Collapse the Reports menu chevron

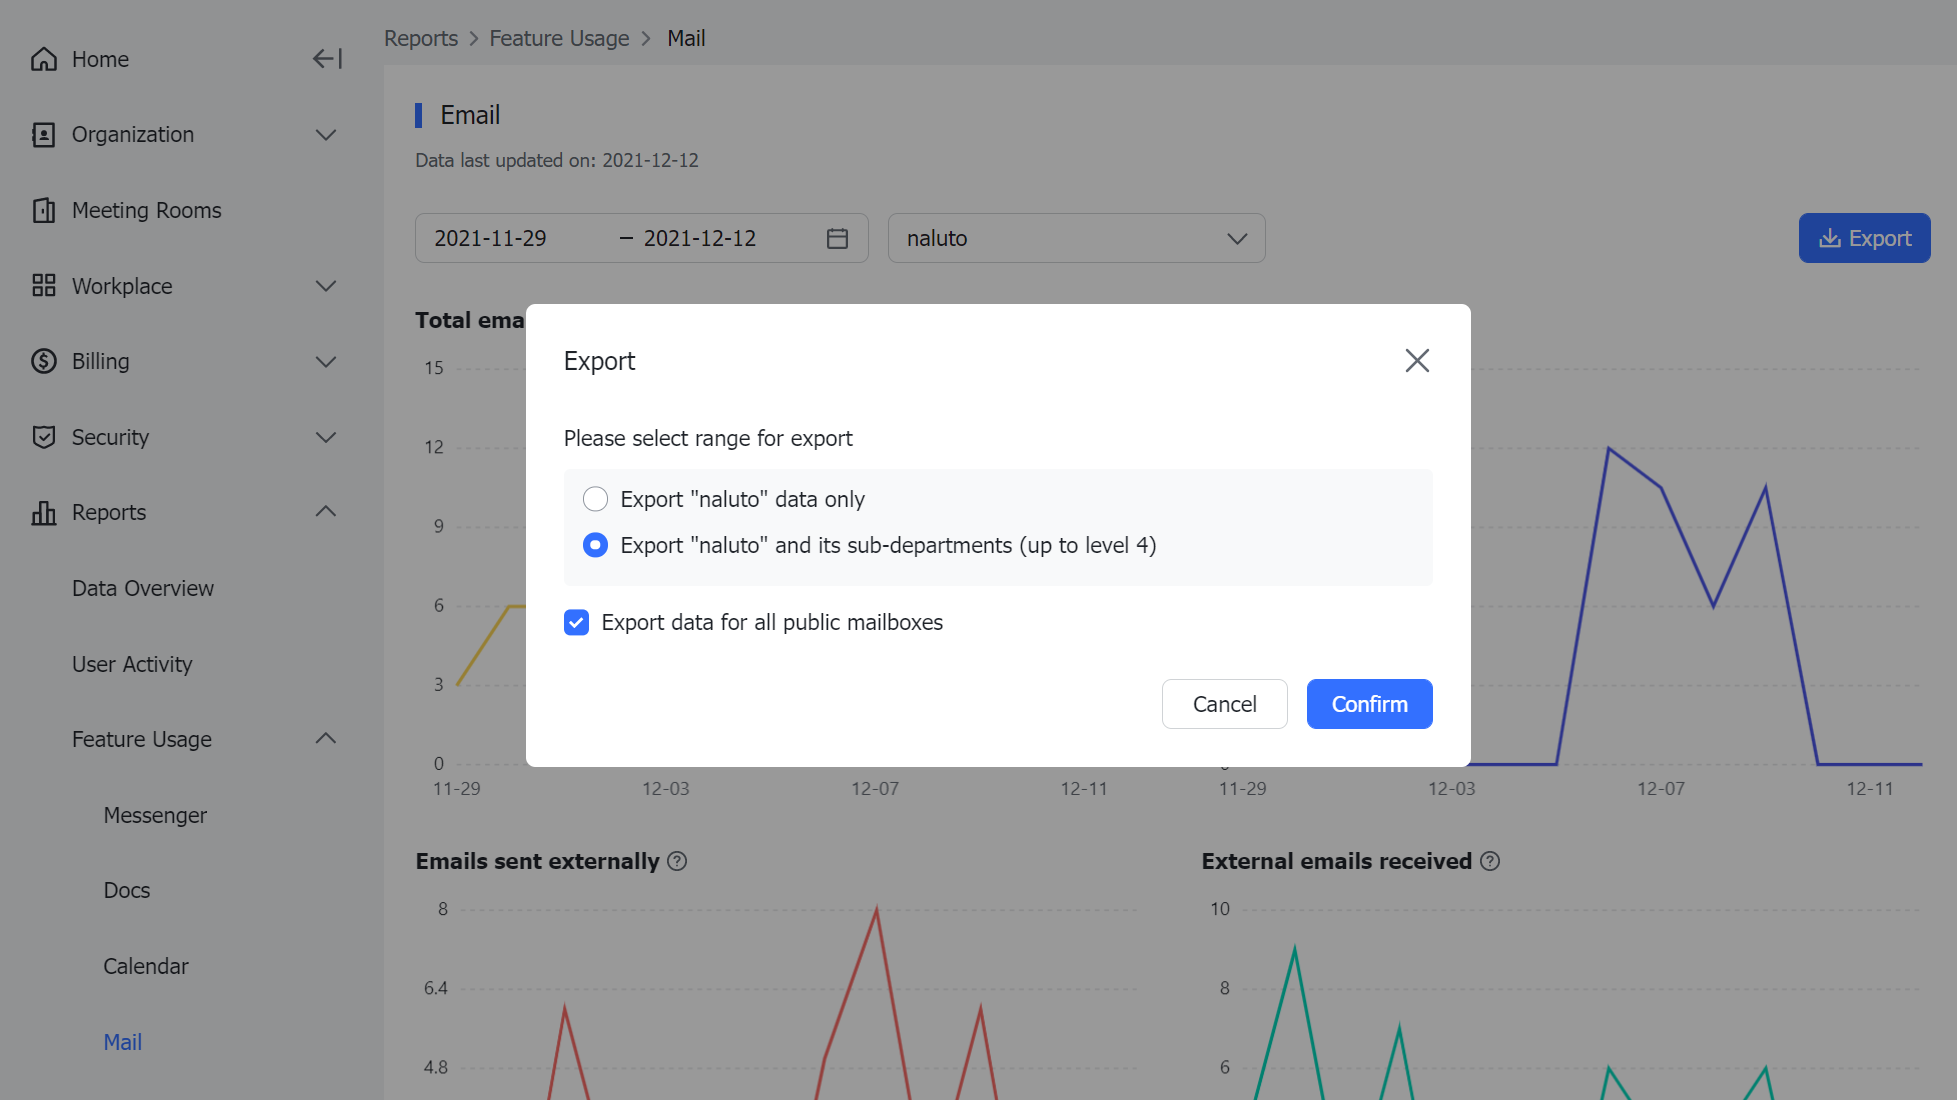pos(326,512)
